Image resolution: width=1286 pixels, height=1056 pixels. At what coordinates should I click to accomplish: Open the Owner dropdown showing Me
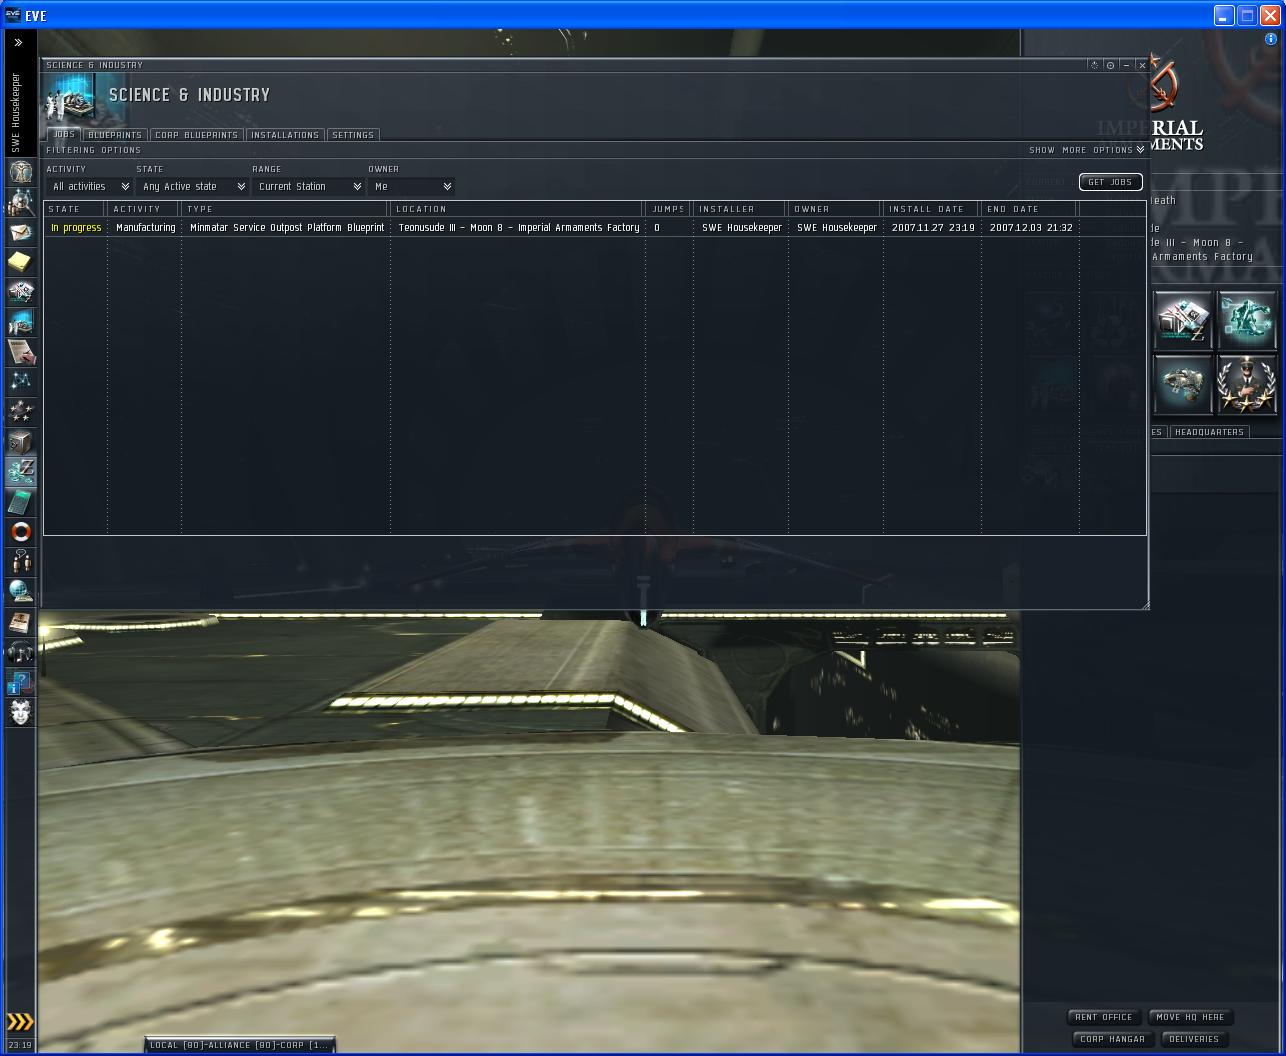tap(411, 187)
